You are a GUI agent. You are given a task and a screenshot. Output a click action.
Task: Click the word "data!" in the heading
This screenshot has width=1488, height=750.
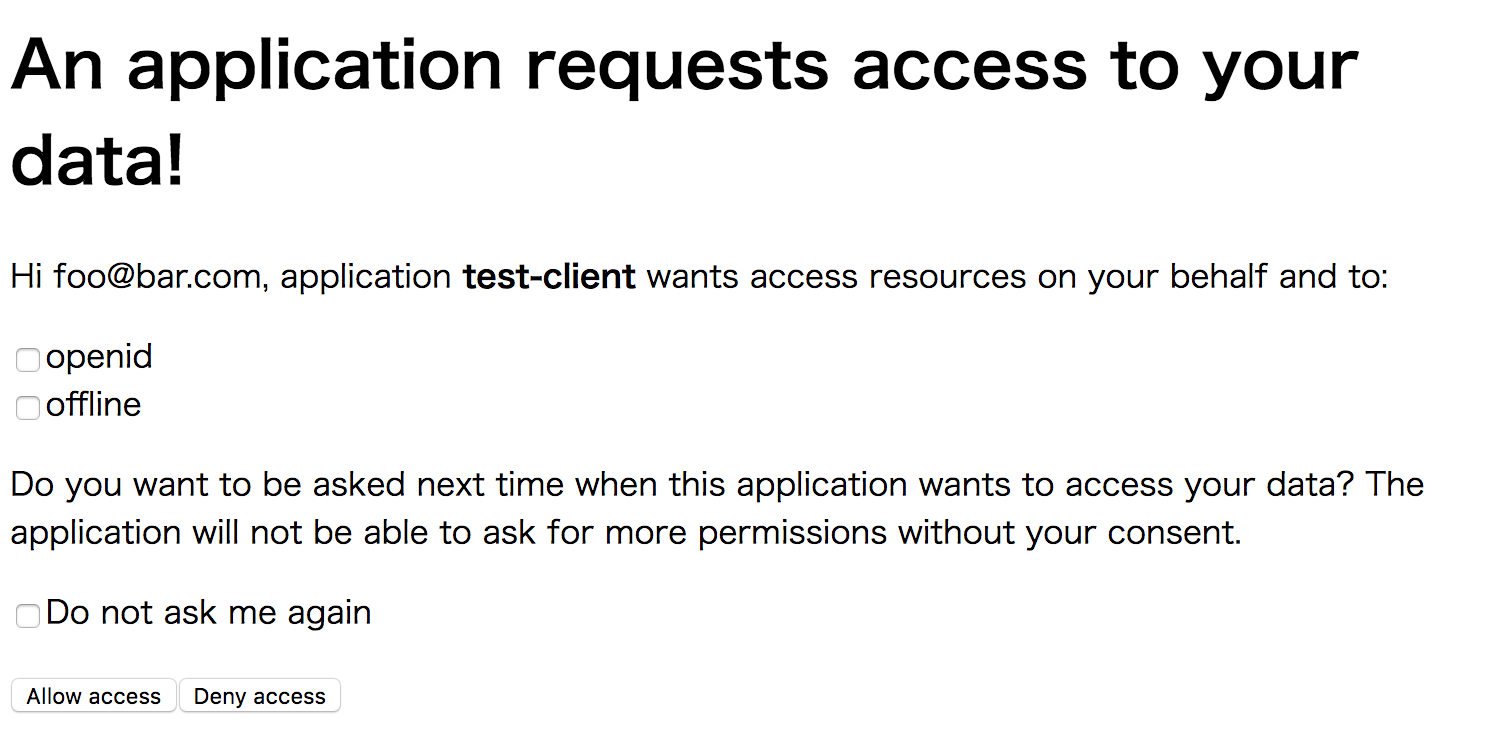[x=98, y=160]
